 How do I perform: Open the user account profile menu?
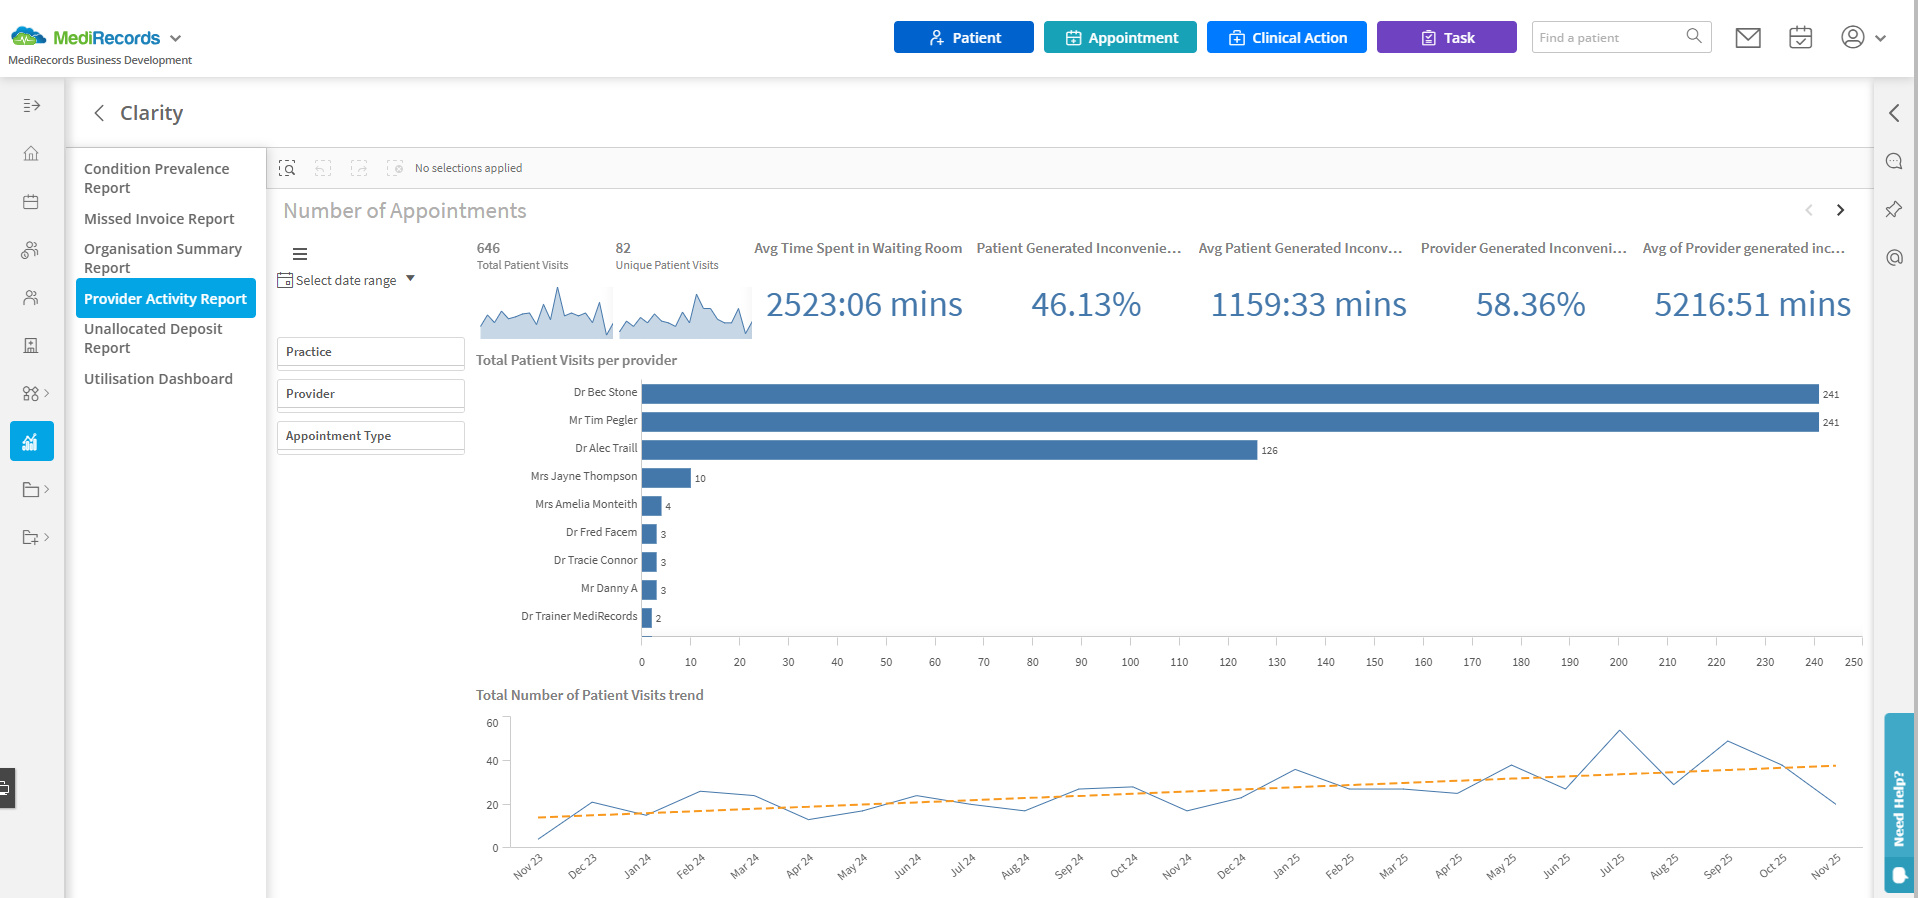[x=1862, y=38]
